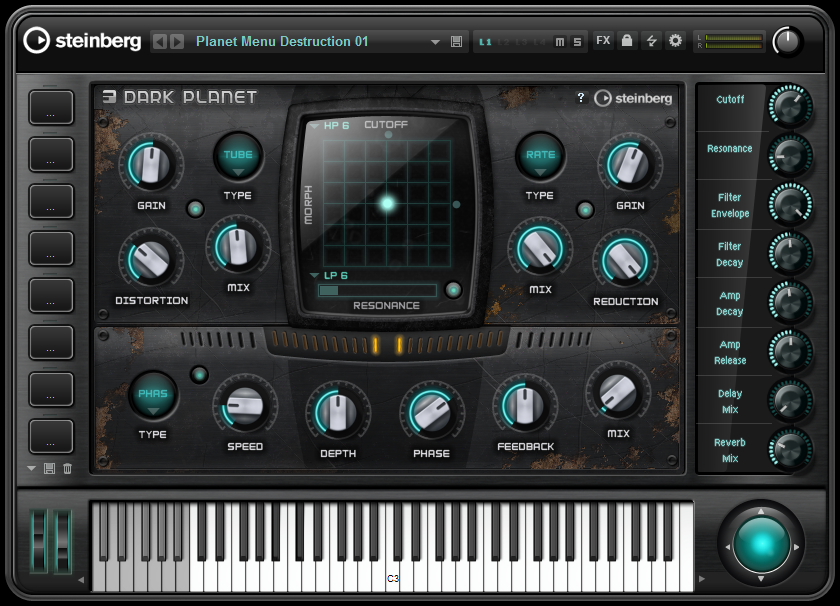Click the teal sphere controller
Viewport: 840px width, 606px height.
point(761,545)
